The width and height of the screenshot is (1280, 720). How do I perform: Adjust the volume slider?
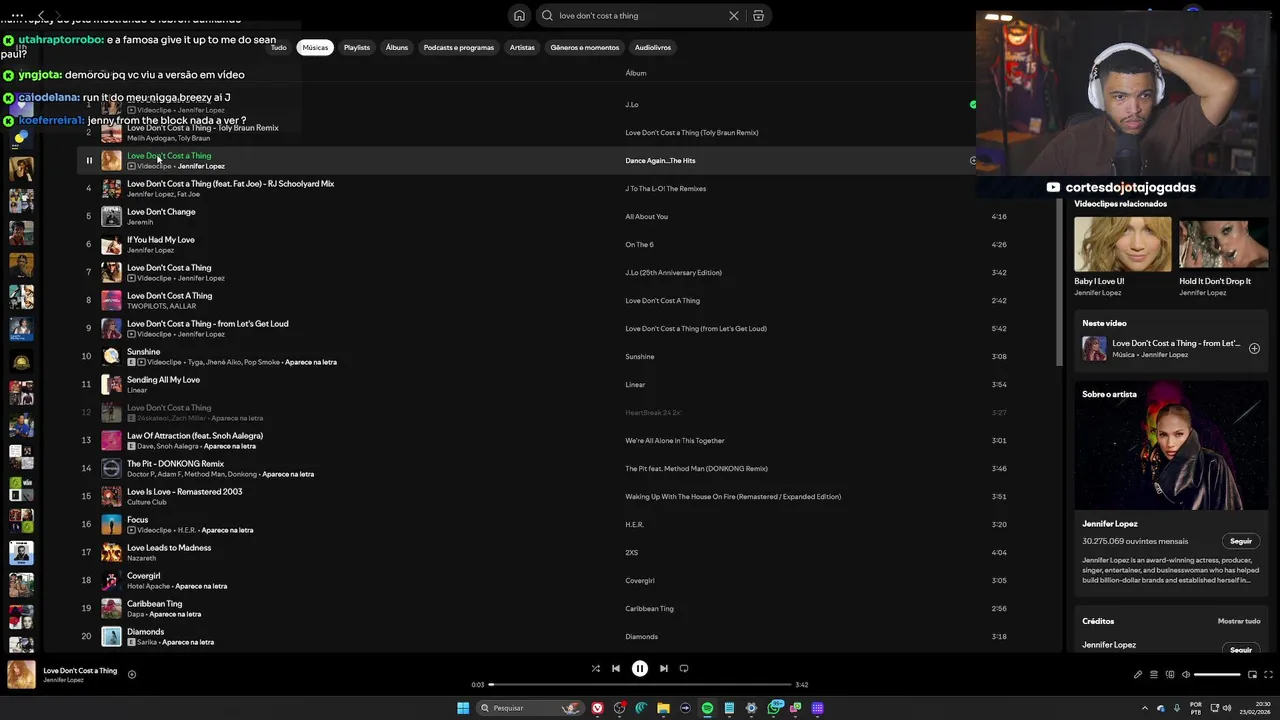pos(1217,675)
